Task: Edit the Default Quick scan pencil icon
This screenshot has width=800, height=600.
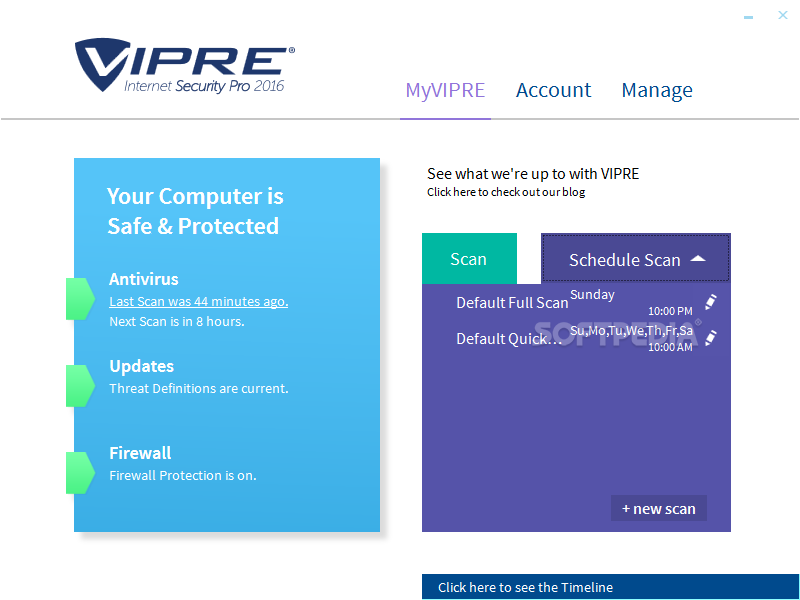Action: [x=711, y=337]
